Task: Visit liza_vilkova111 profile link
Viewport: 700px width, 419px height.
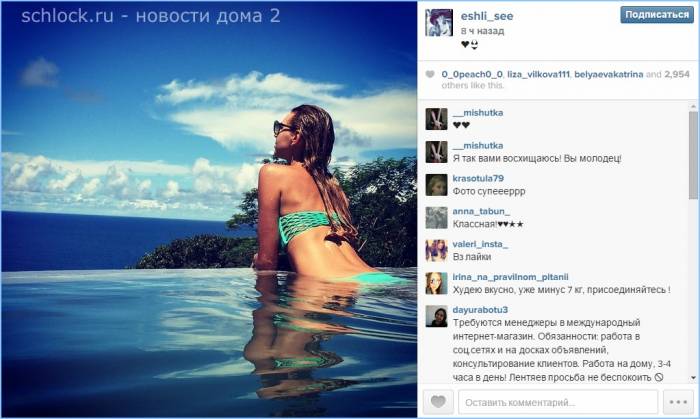Action: pyautogui.click(x=538, y=74)
